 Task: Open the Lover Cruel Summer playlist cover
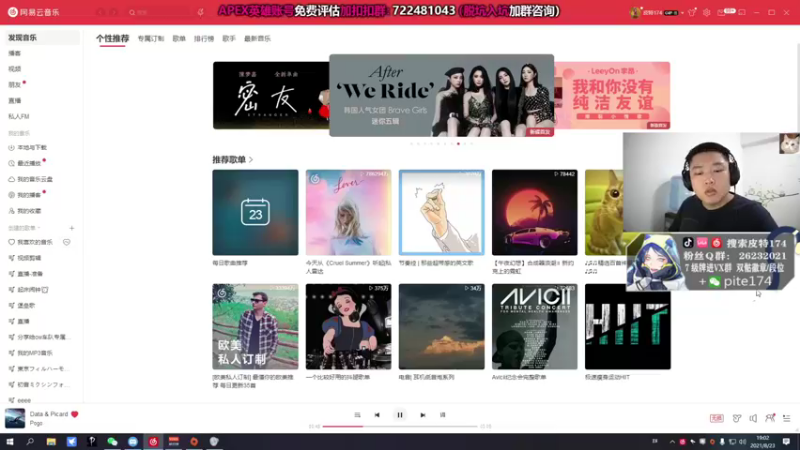point(348,212)
